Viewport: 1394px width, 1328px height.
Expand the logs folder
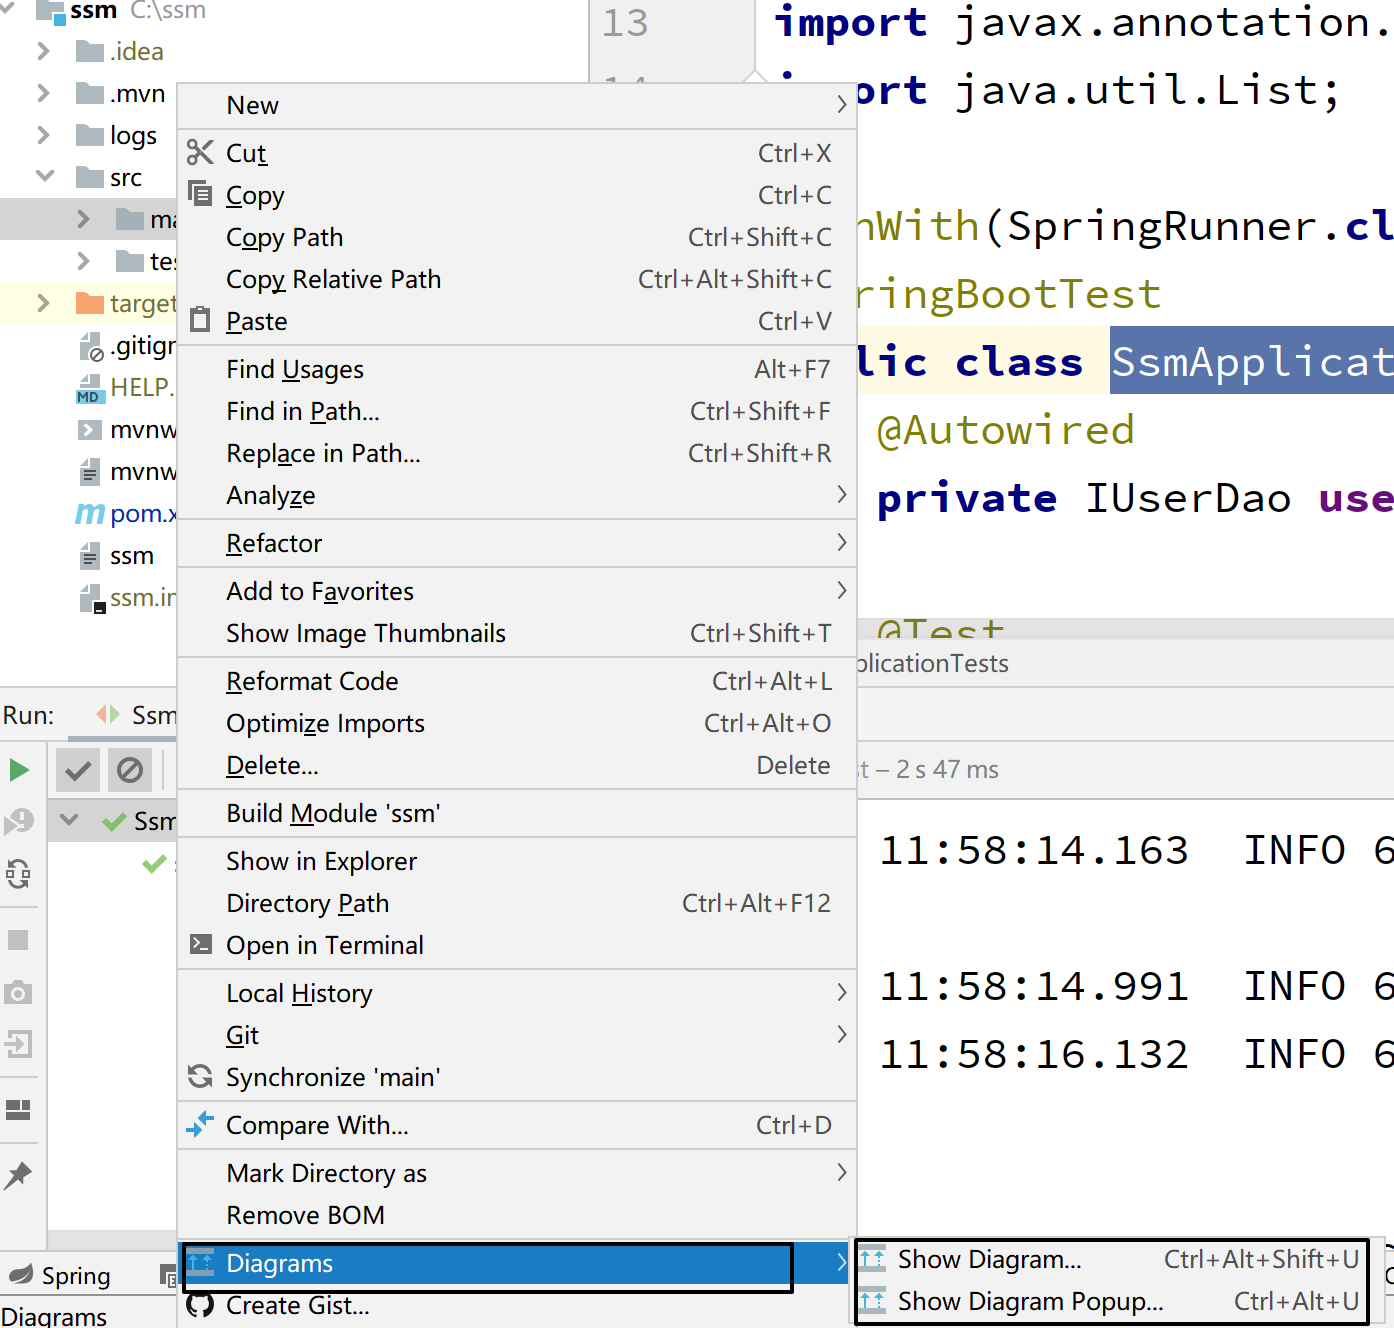(43, 134)
